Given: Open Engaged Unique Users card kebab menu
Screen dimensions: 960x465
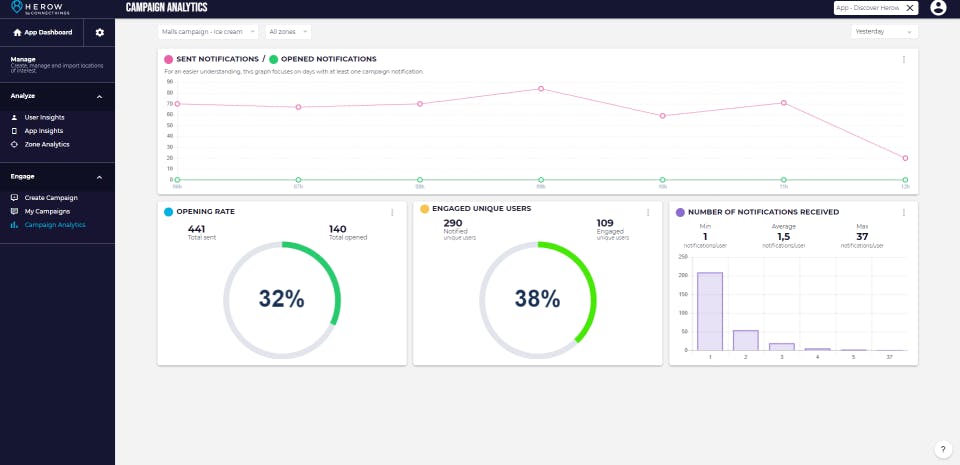Looking at the screenshot, I should pyautogui.click(x=648, y=212).
